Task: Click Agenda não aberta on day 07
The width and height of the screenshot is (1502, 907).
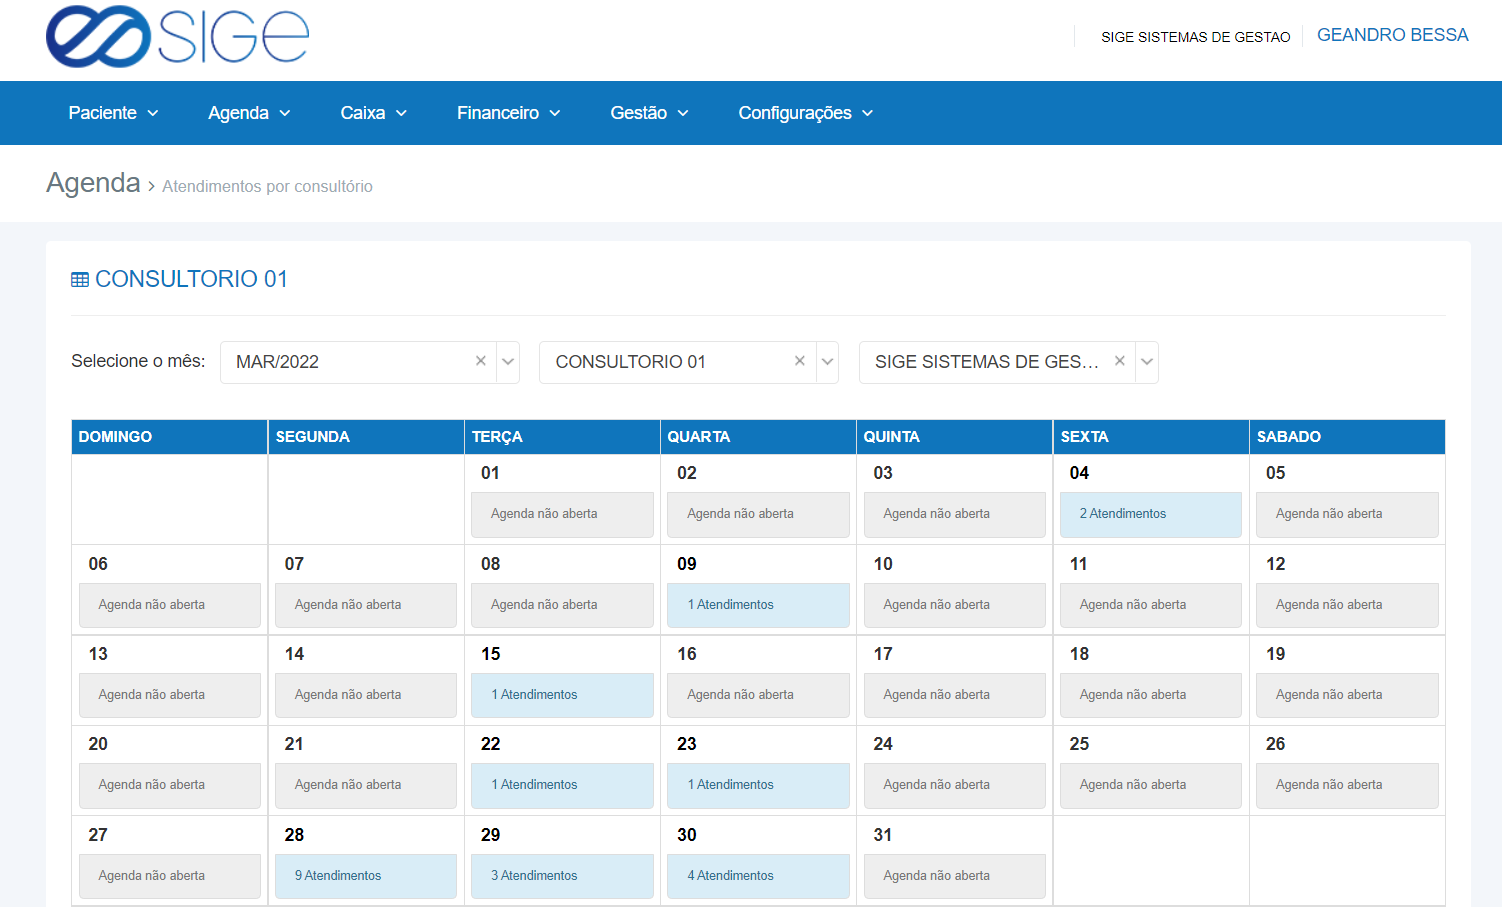Action: pyautogui.click(x=366, y=605)
